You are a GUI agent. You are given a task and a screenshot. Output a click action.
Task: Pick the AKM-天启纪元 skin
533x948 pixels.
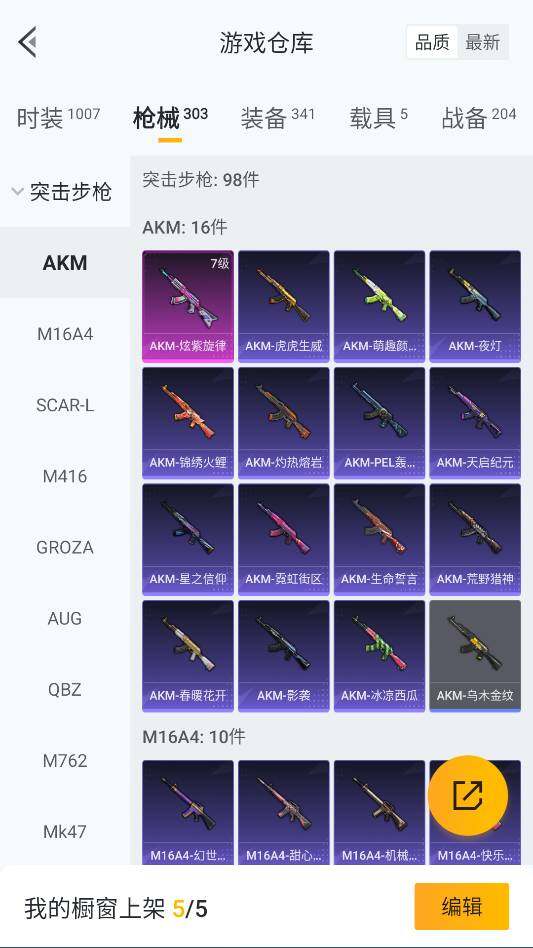[475, 423]
